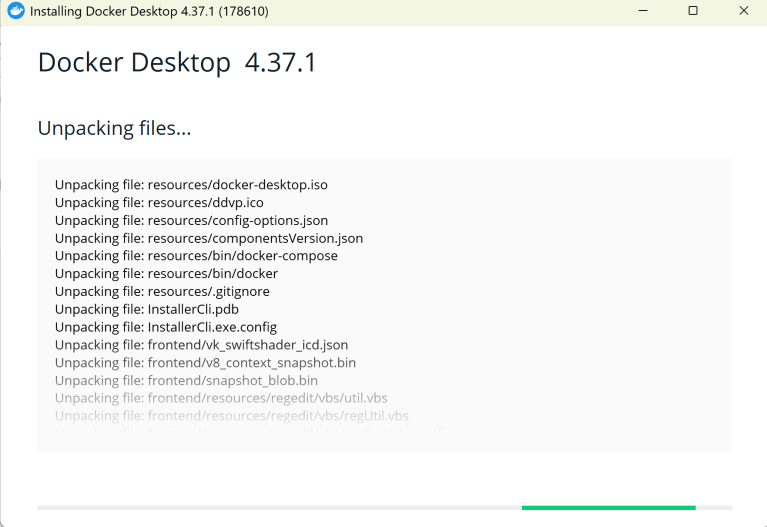Image resolution: width=767 pixels, height=527 pixels.
Task: Select log line resources/bin/docker-compose
Action: click(196, 256)
